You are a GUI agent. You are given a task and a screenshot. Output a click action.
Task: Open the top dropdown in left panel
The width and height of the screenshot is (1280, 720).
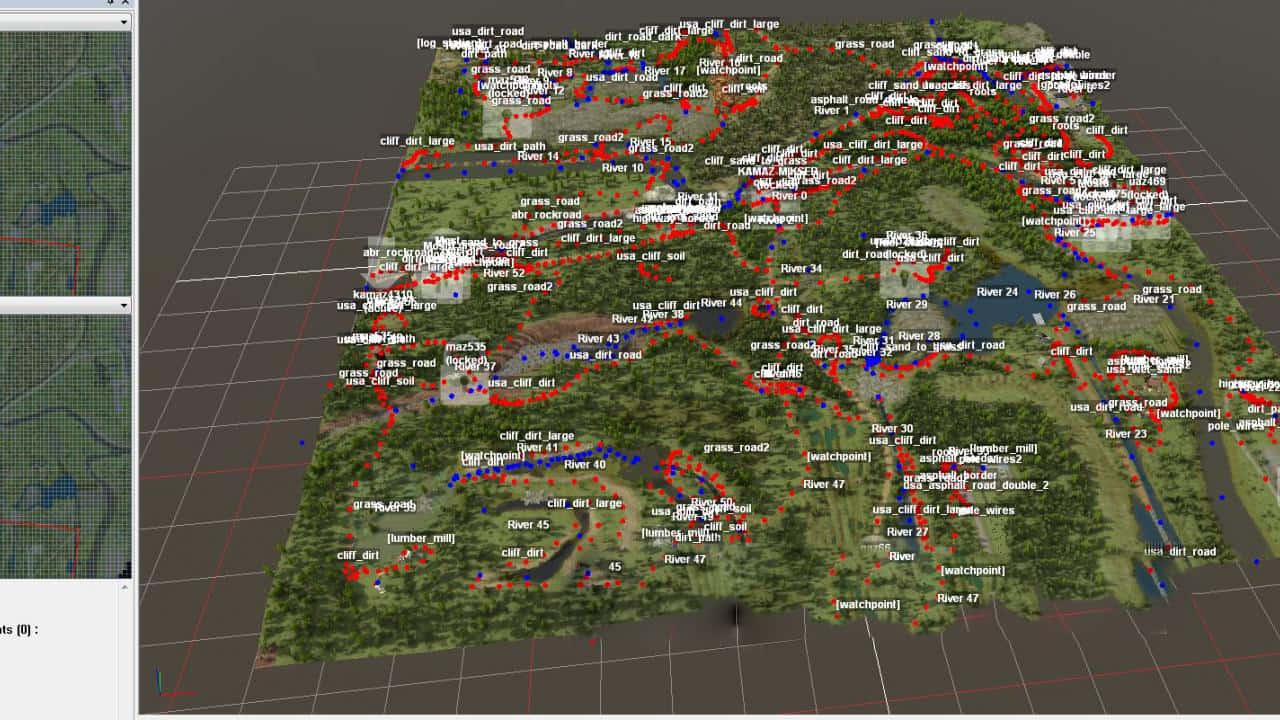pos(124,21)
